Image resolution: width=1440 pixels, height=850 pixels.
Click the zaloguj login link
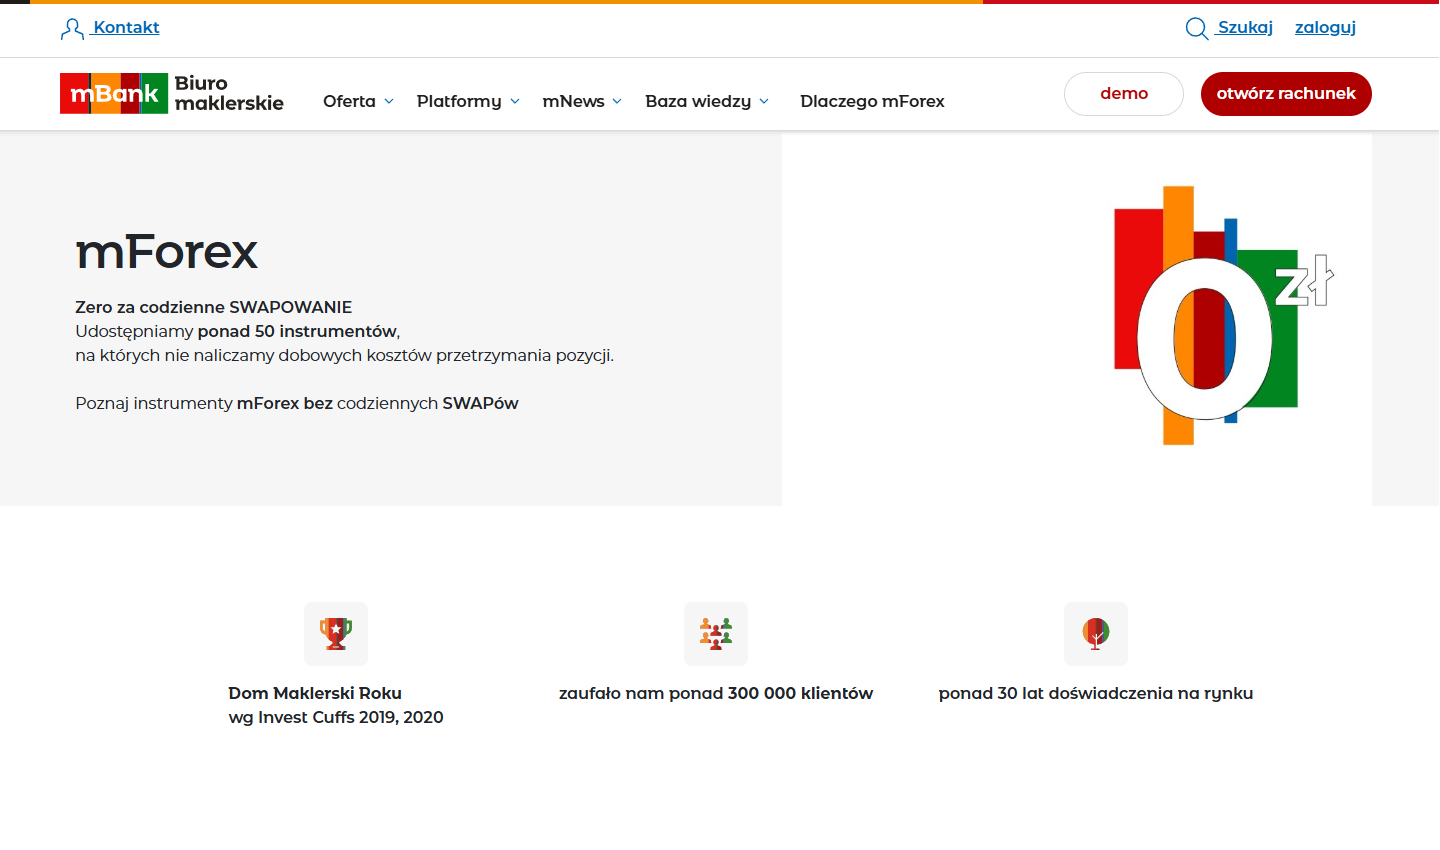(x=1325, y=27)
